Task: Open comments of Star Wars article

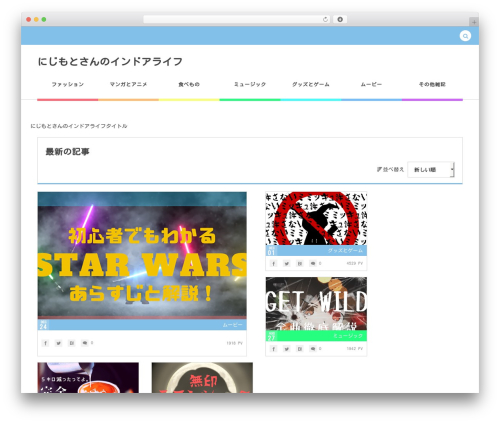Action: (x=85, y=343)
